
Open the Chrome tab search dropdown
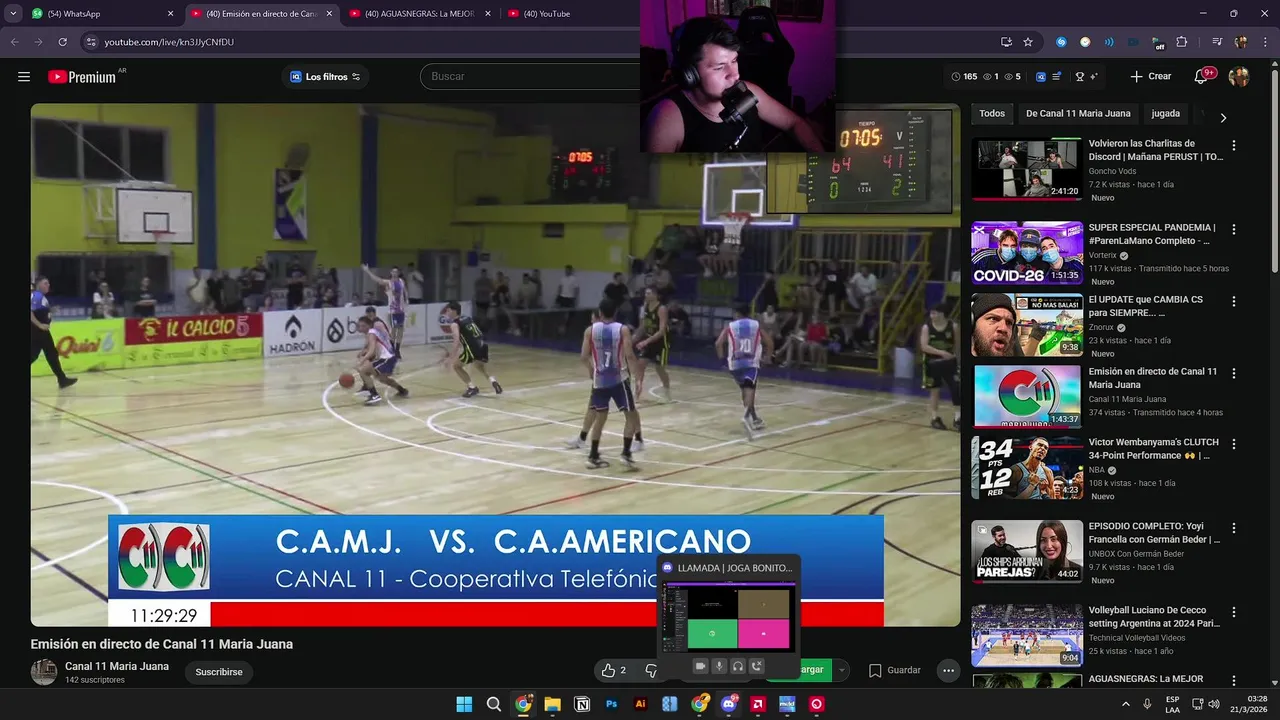click(x=13, y=14)
